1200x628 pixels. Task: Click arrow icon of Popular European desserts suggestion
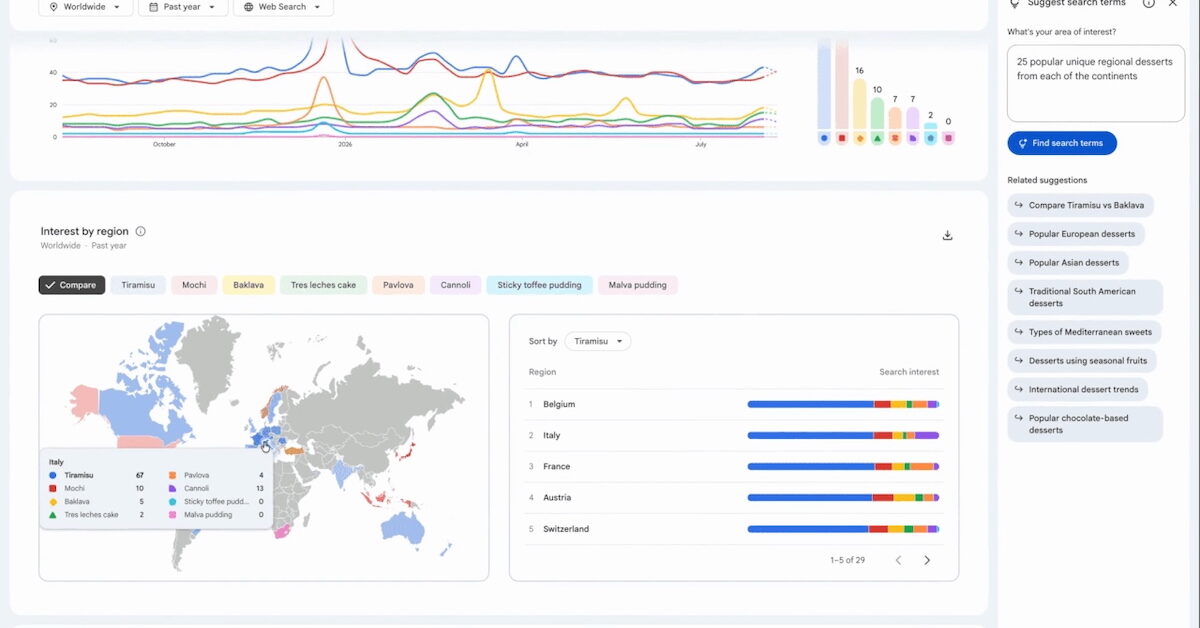click(x=1019, y=234)
